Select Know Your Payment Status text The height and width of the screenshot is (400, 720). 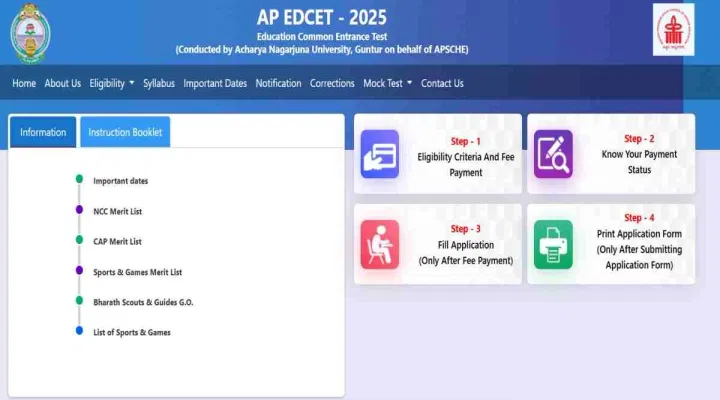point(639,162)
